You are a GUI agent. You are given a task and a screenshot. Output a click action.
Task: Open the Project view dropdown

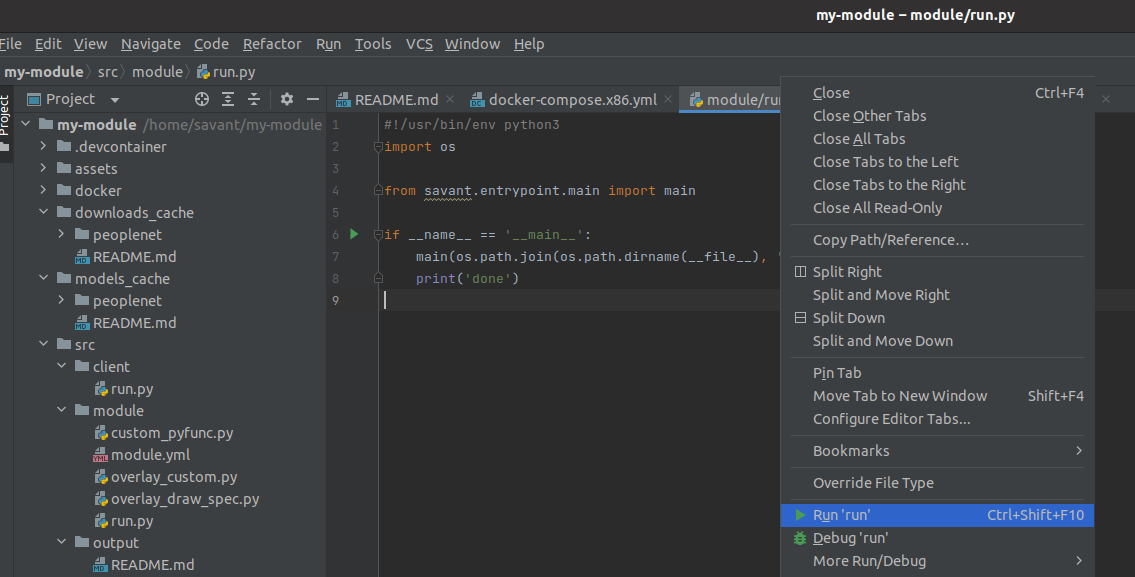(115, 100)
